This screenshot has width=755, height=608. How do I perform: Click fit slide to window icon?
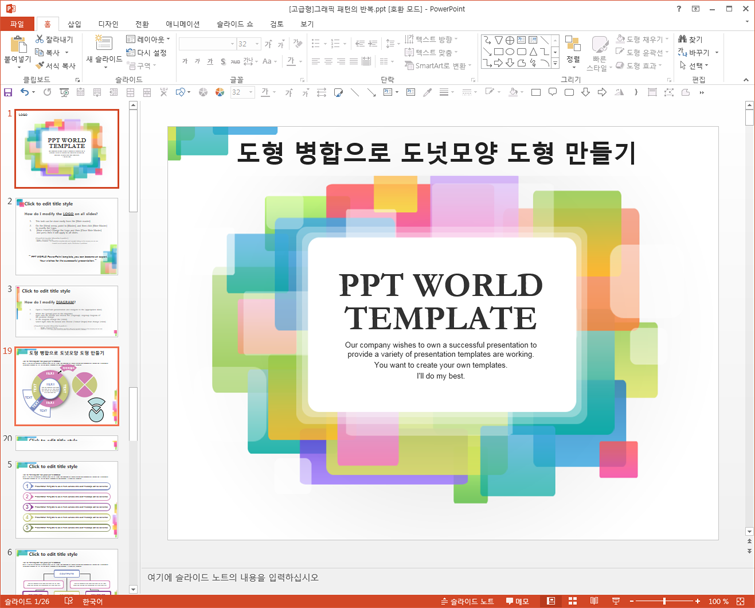[x=741, y=601]
